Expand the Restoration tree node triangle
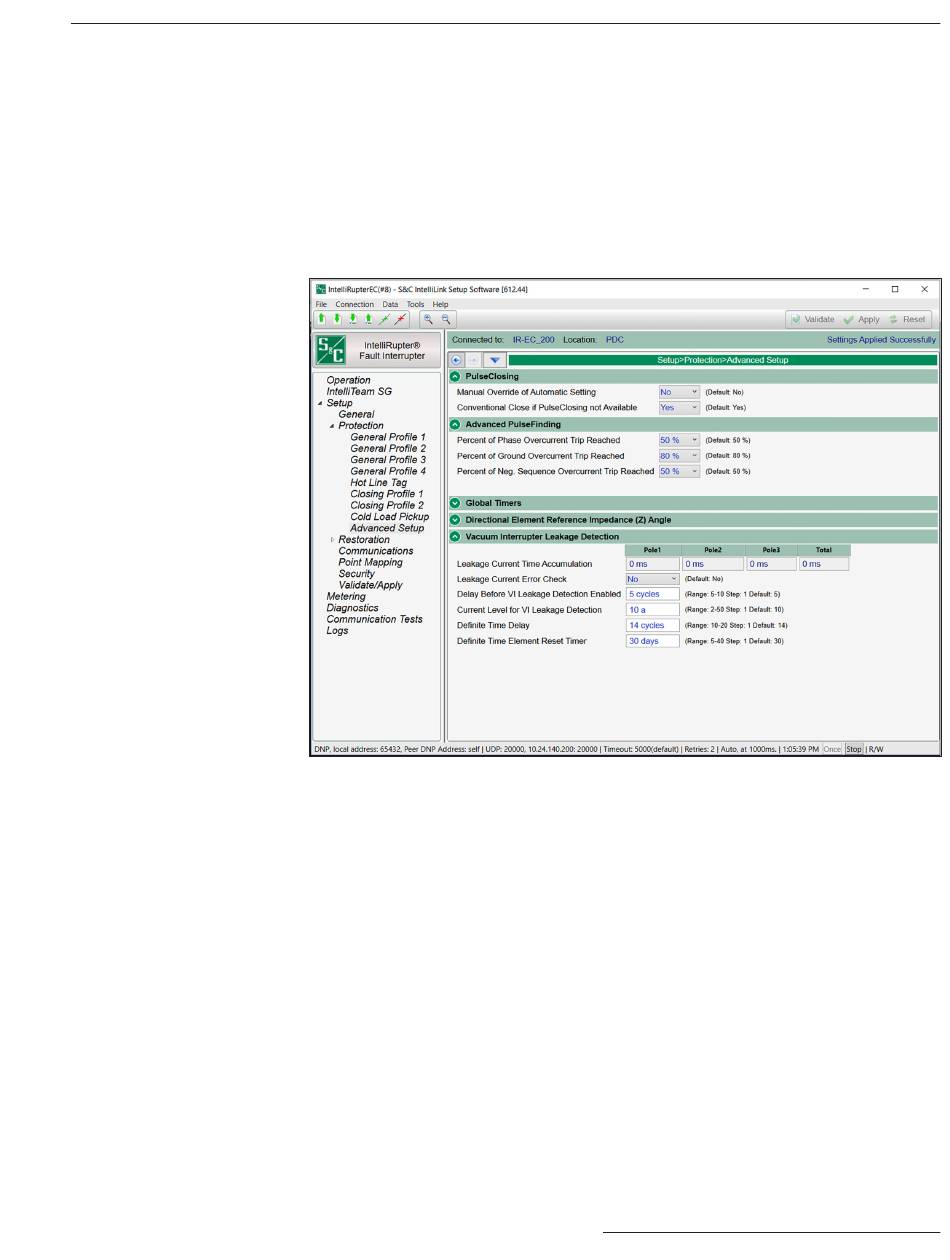Screen dimensions: 950x1260 point(332,540)
